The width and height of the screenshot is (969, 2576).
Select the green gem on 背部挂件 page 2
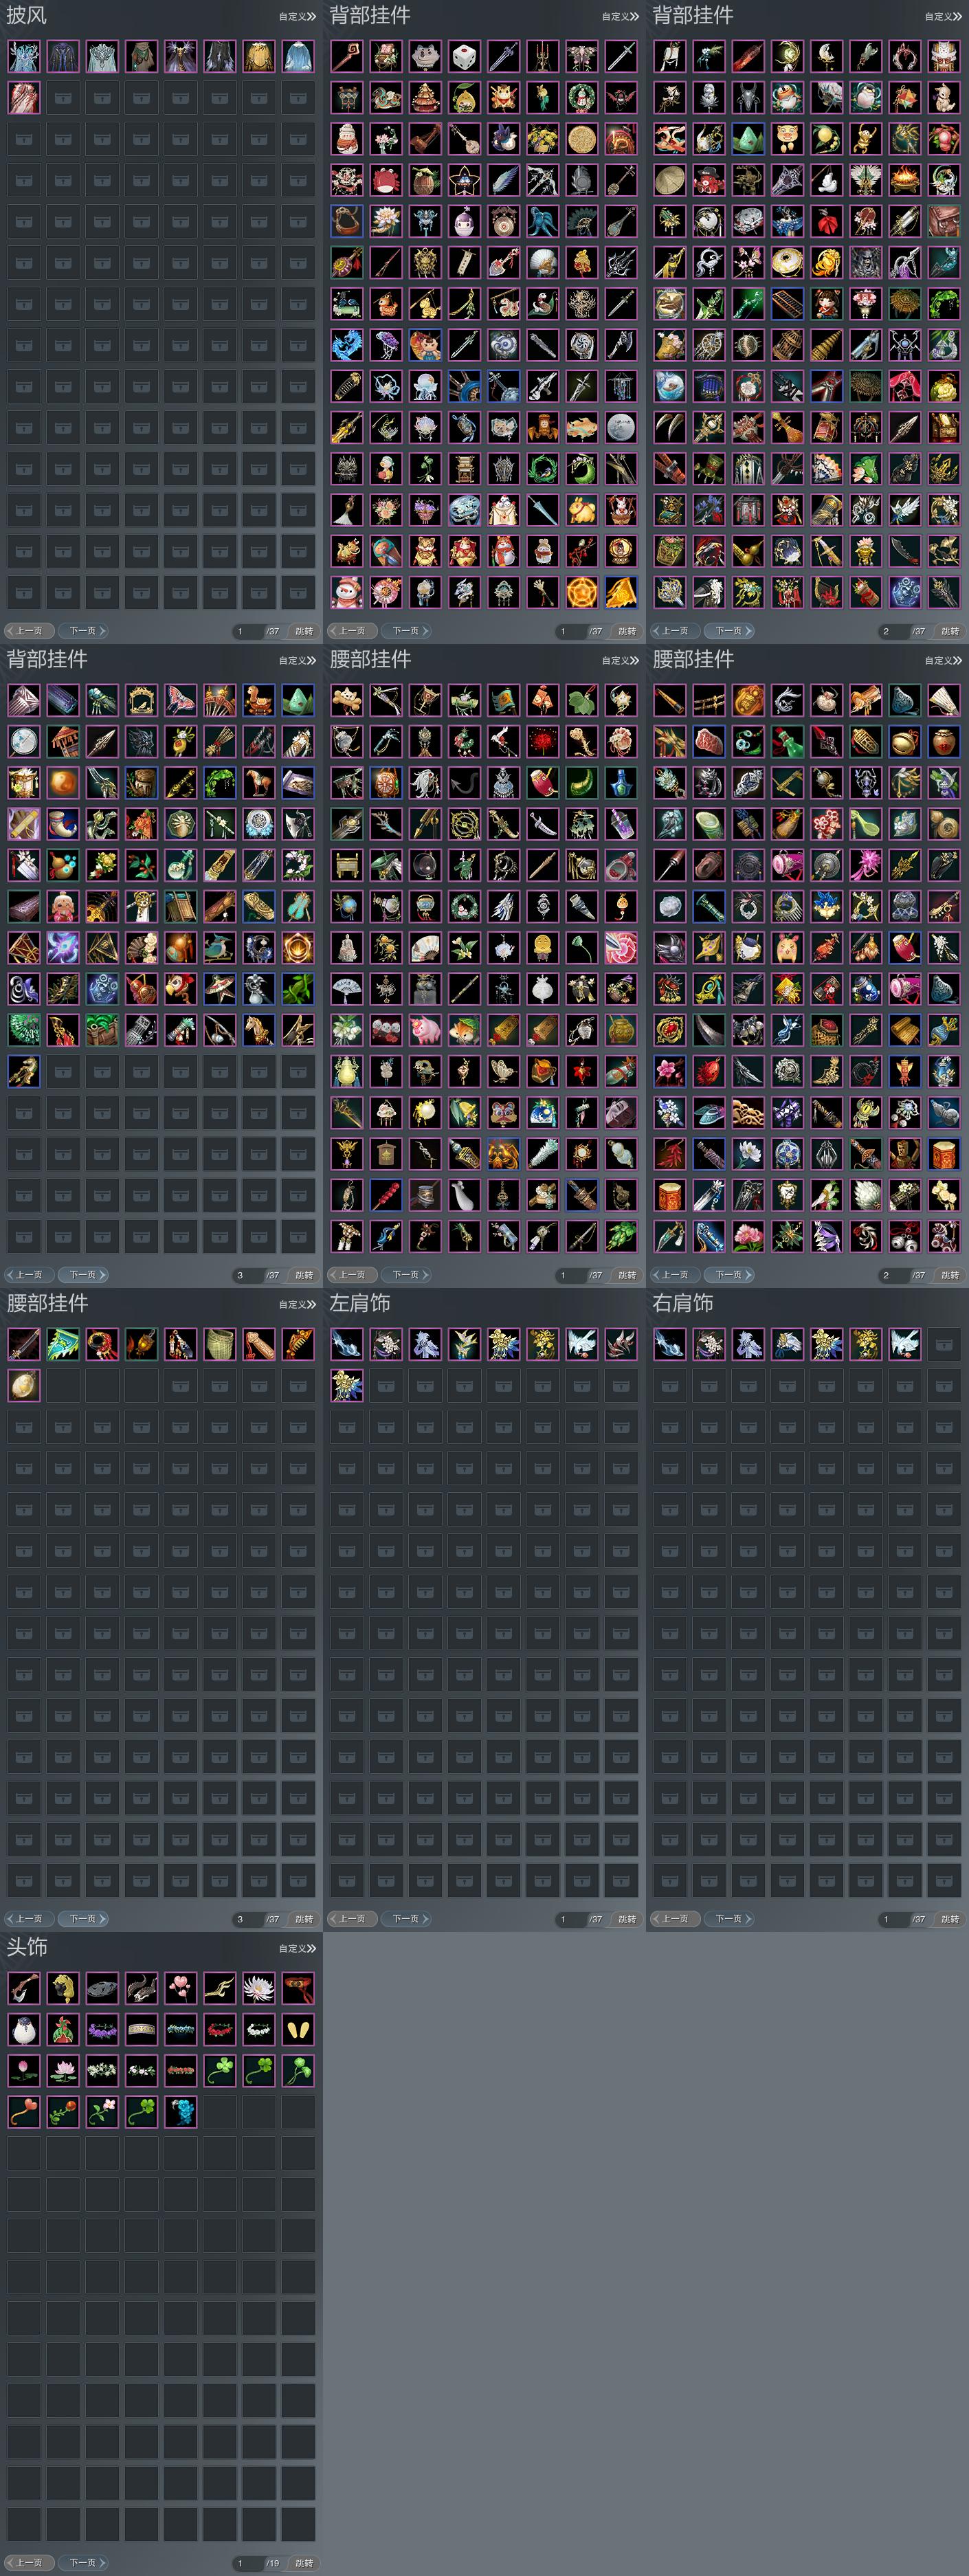click(x=748, y=139)
